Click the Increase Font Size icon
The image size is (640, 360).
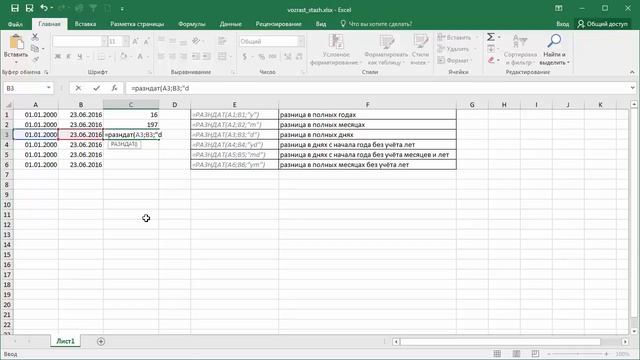(136, 41)
